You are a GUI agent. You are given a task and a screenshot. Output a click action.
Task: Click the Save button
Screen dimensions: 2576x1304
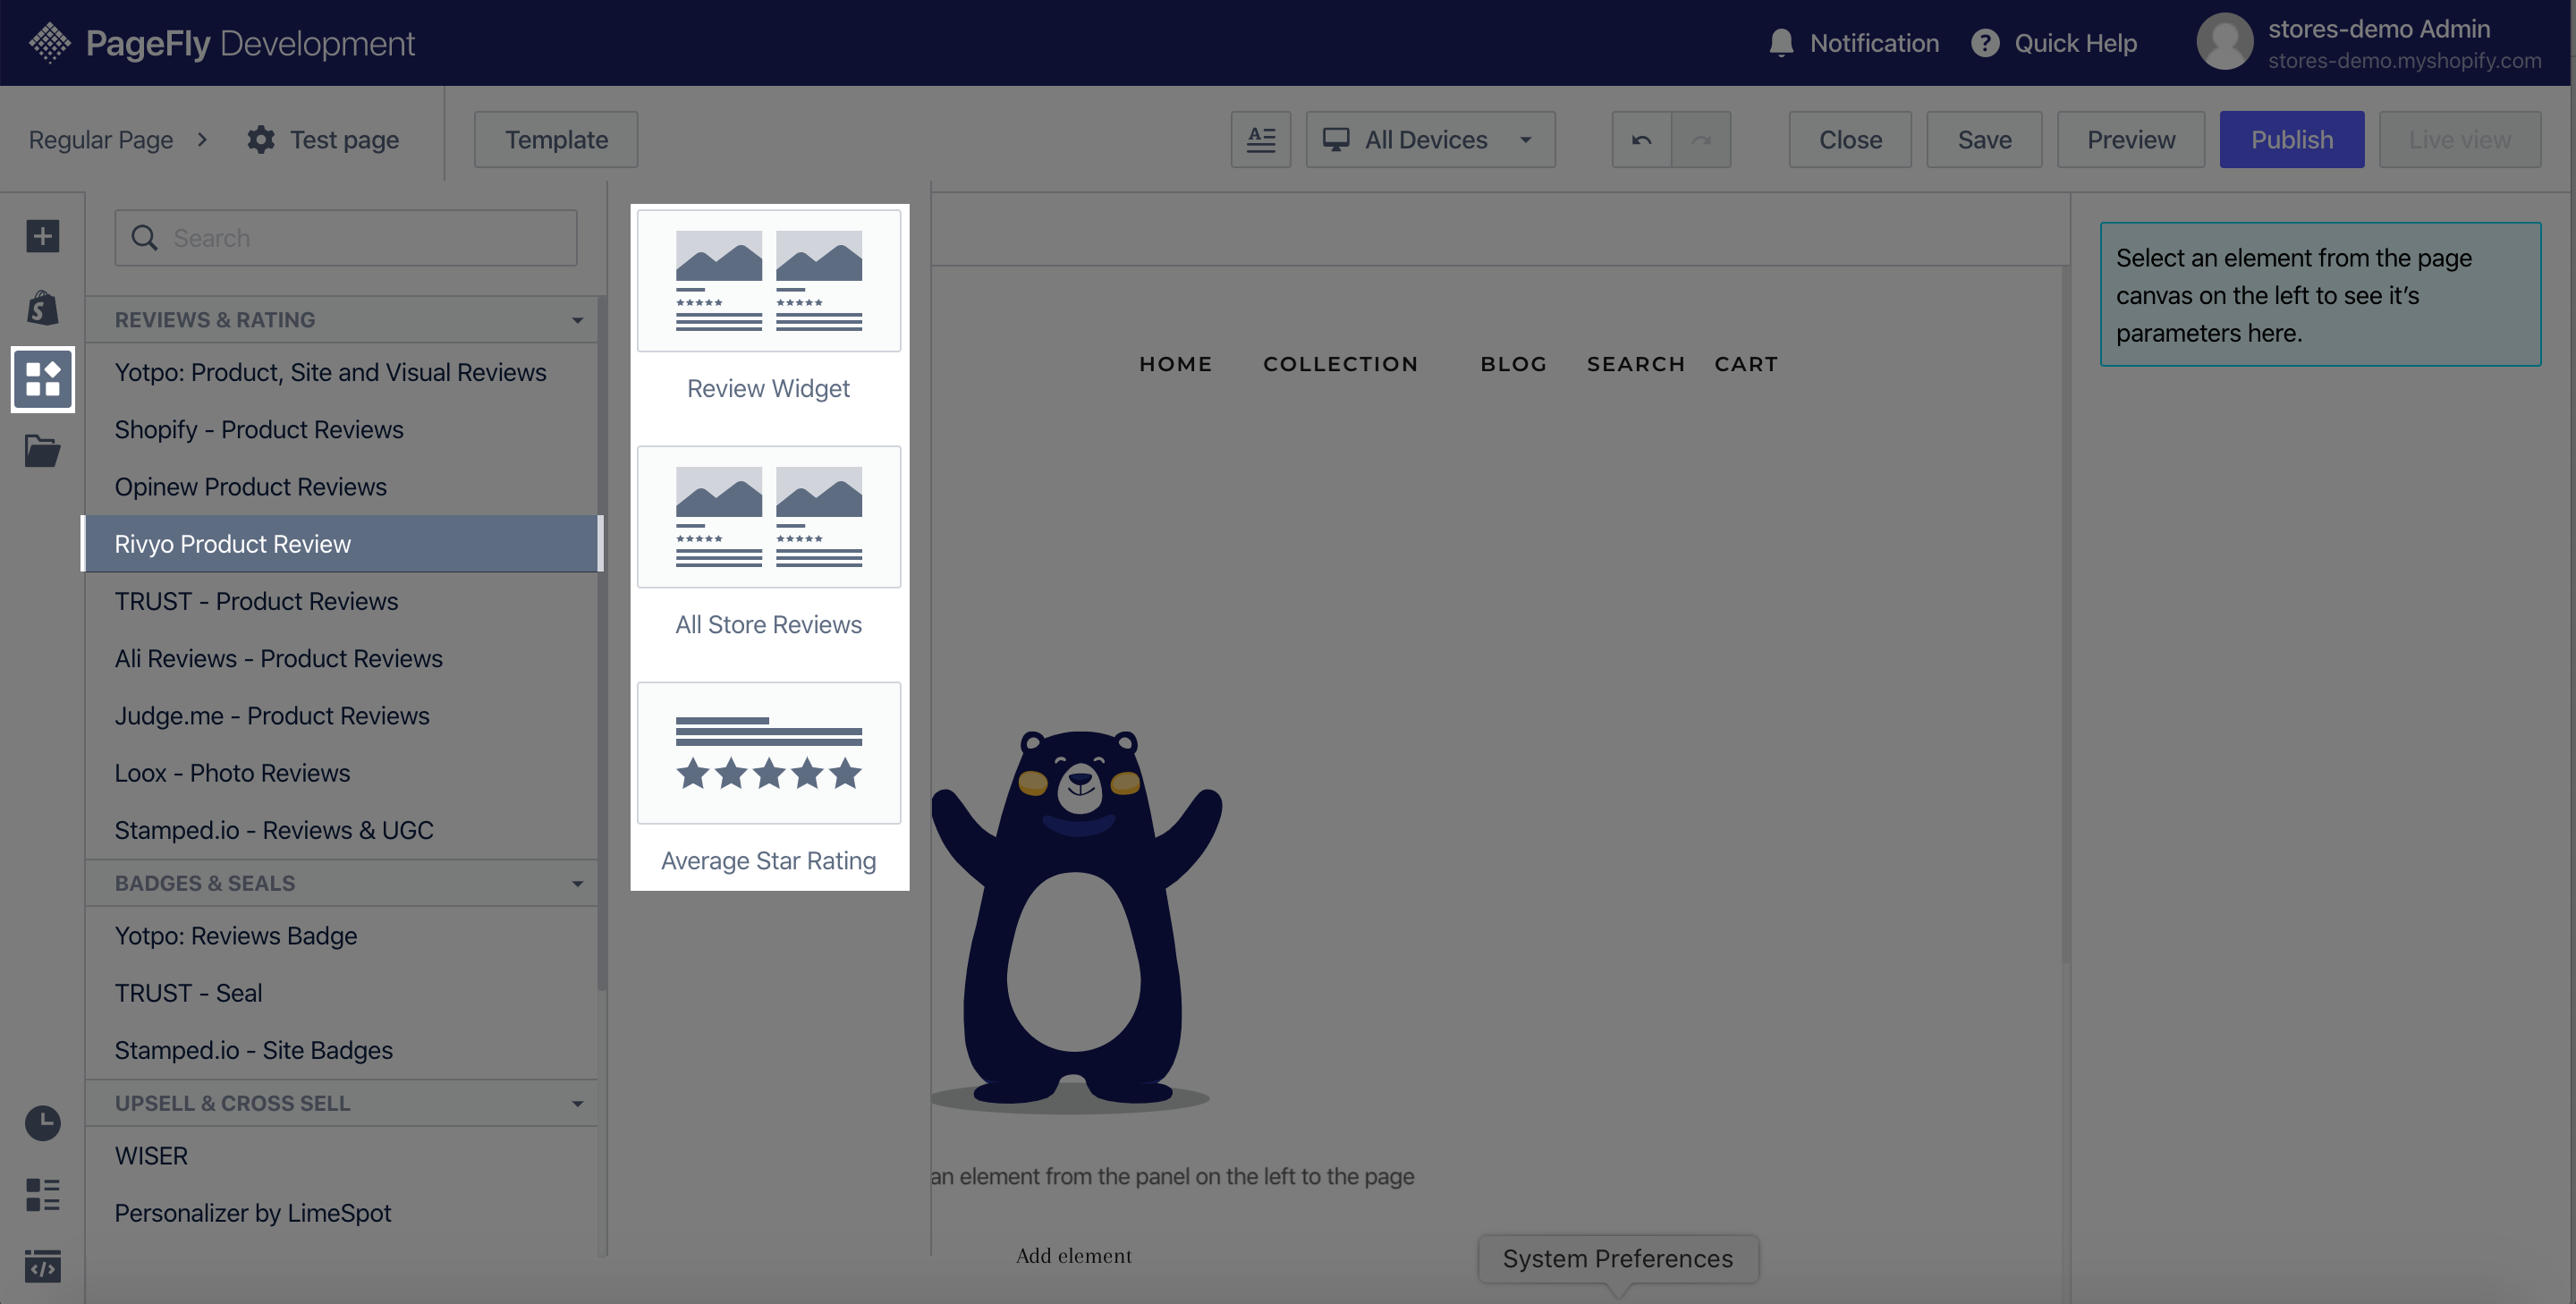pos(1983,140)
